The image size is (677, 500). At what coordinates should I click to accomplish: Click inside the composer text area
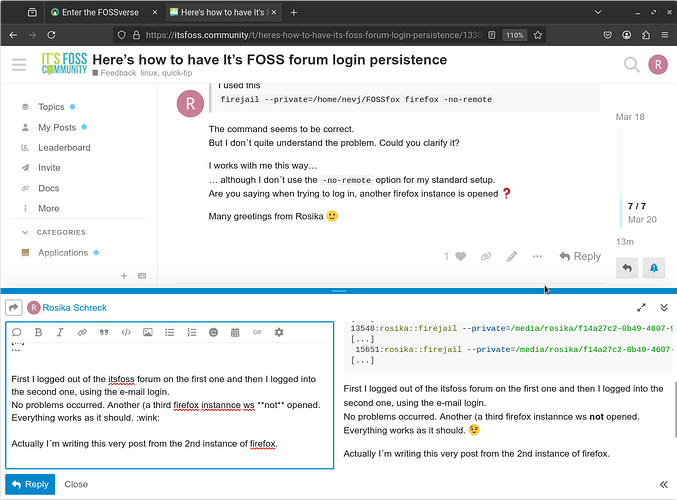click(169, 406)
